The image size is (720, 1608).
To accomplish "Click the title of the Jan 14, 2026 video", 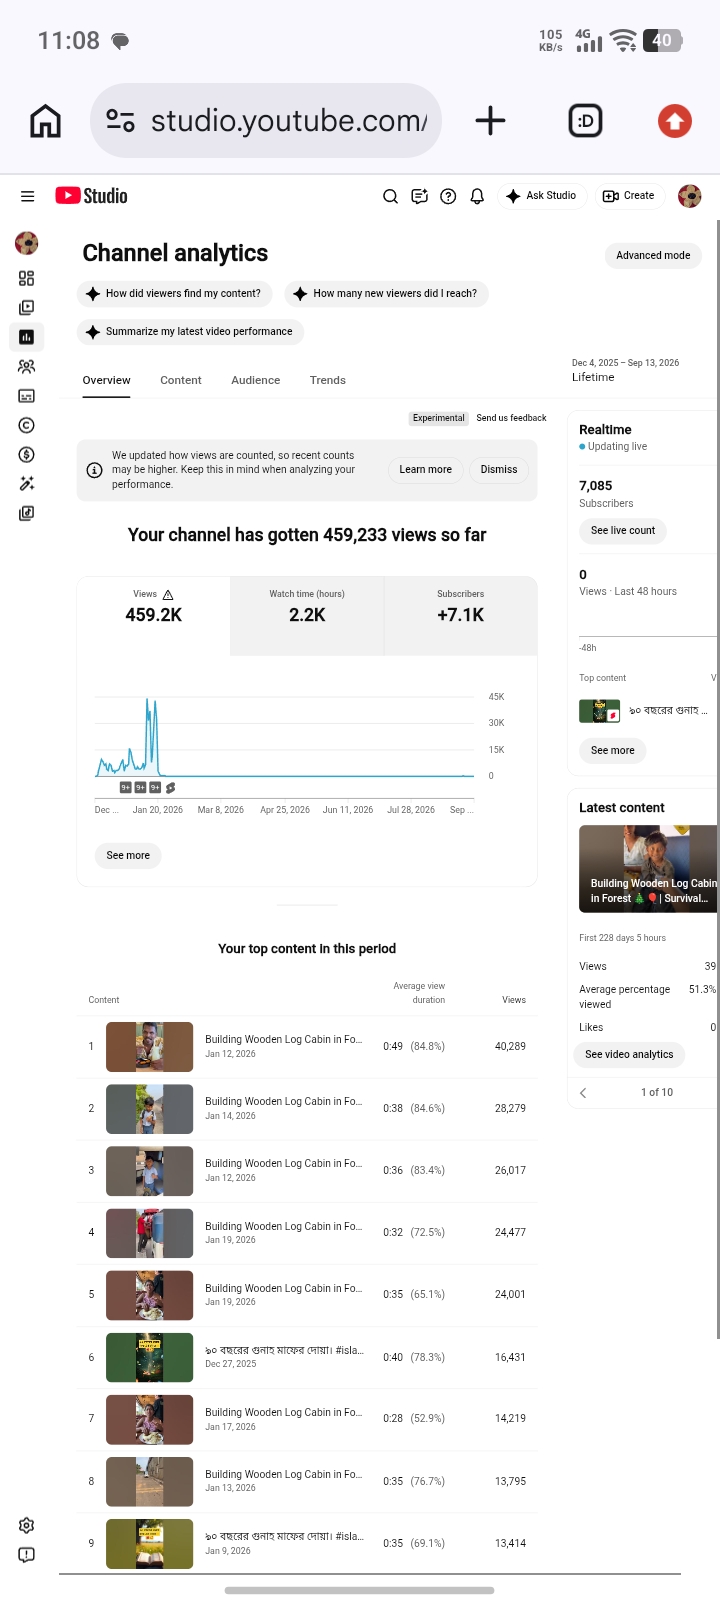I will pos(284,1102).
